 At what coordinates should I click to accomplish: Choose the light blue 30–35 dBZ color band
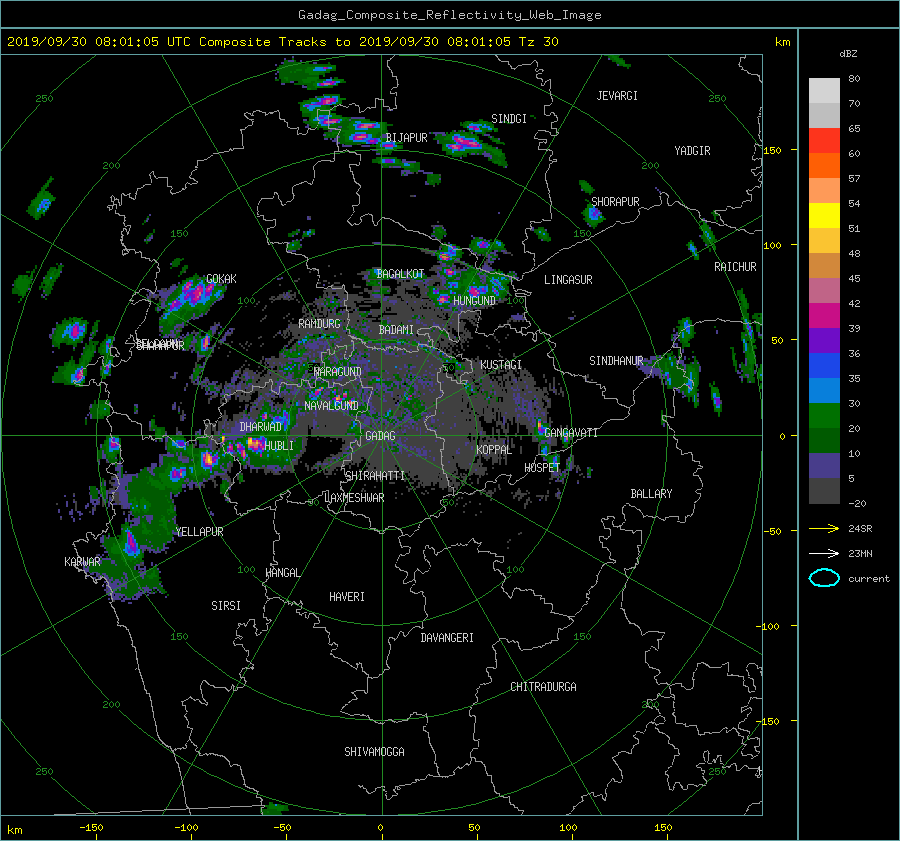824,391
